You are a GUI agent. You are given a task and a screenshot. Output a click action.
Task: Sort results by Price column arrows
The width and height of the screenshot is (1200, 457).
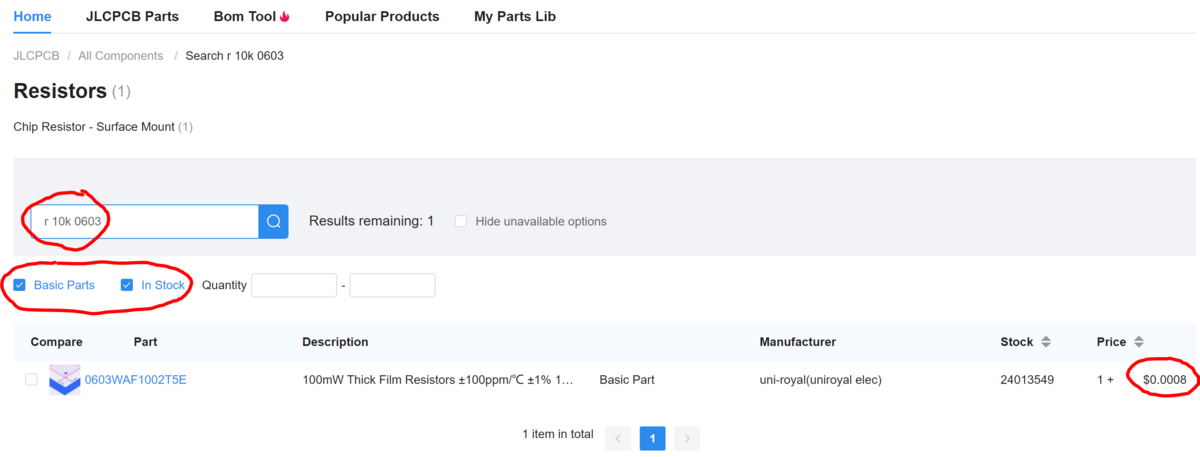pos(1138,342)
